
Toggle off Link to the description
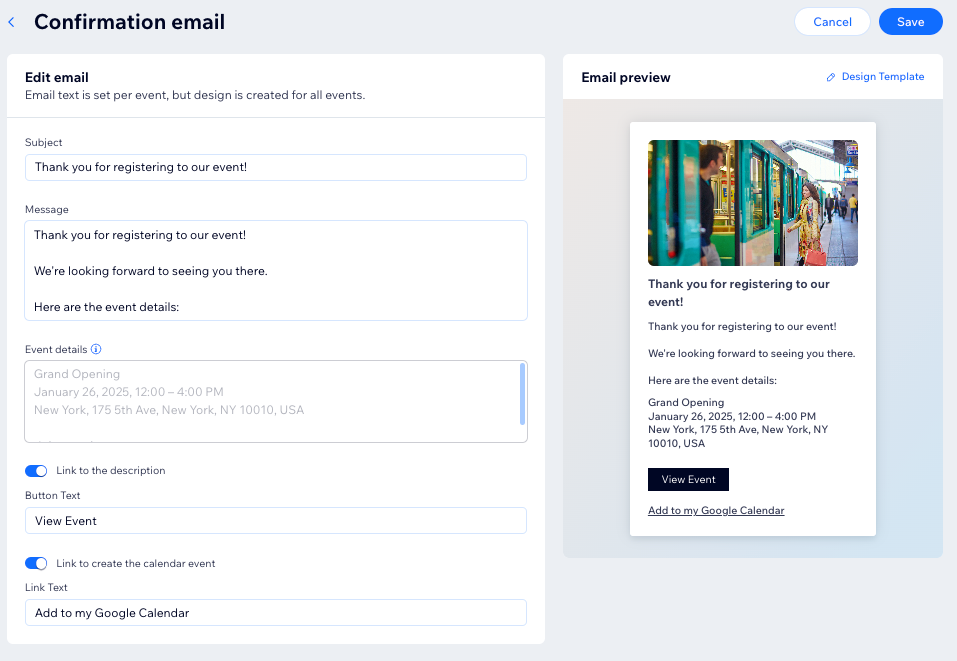point(36,471)
